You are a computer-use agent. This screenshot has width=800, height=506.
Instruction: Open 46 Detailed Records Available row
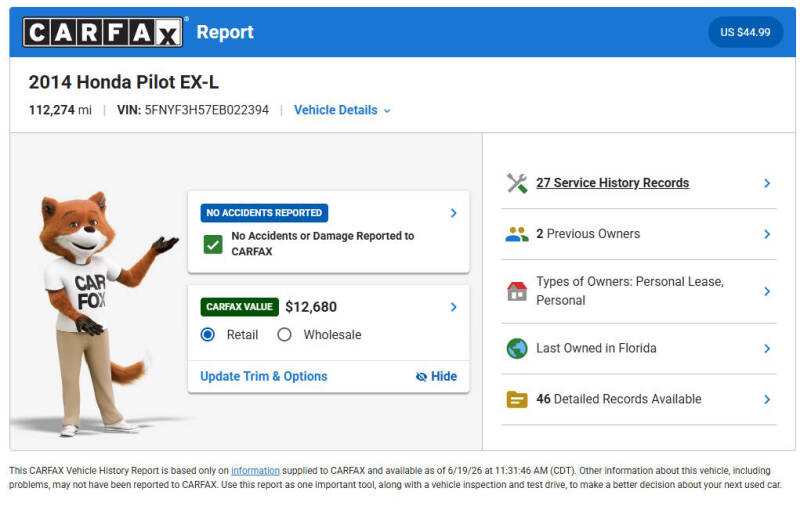(639, 399)
